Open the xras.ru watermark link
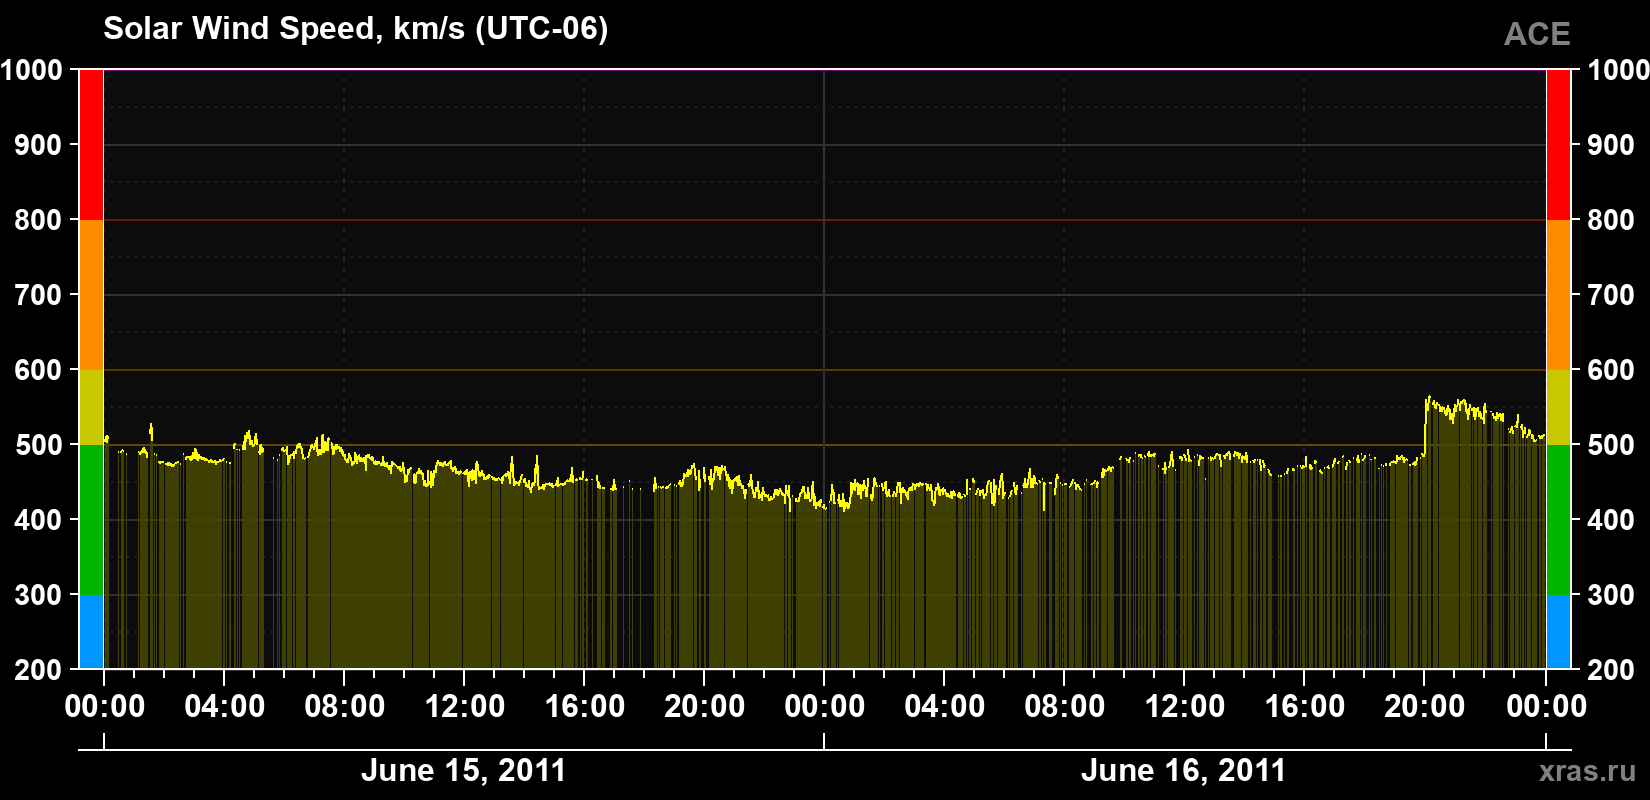This screenshot has width=1650, height=800. click(1588, 771)
